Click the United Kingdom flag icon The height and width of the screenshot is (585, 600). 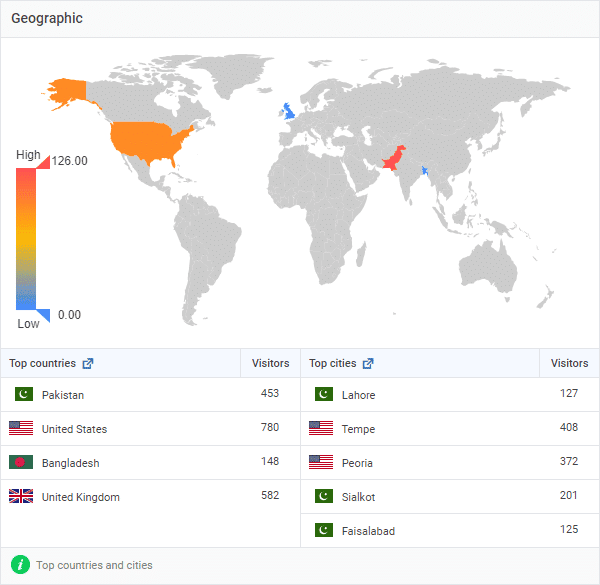tap(21, 496)
